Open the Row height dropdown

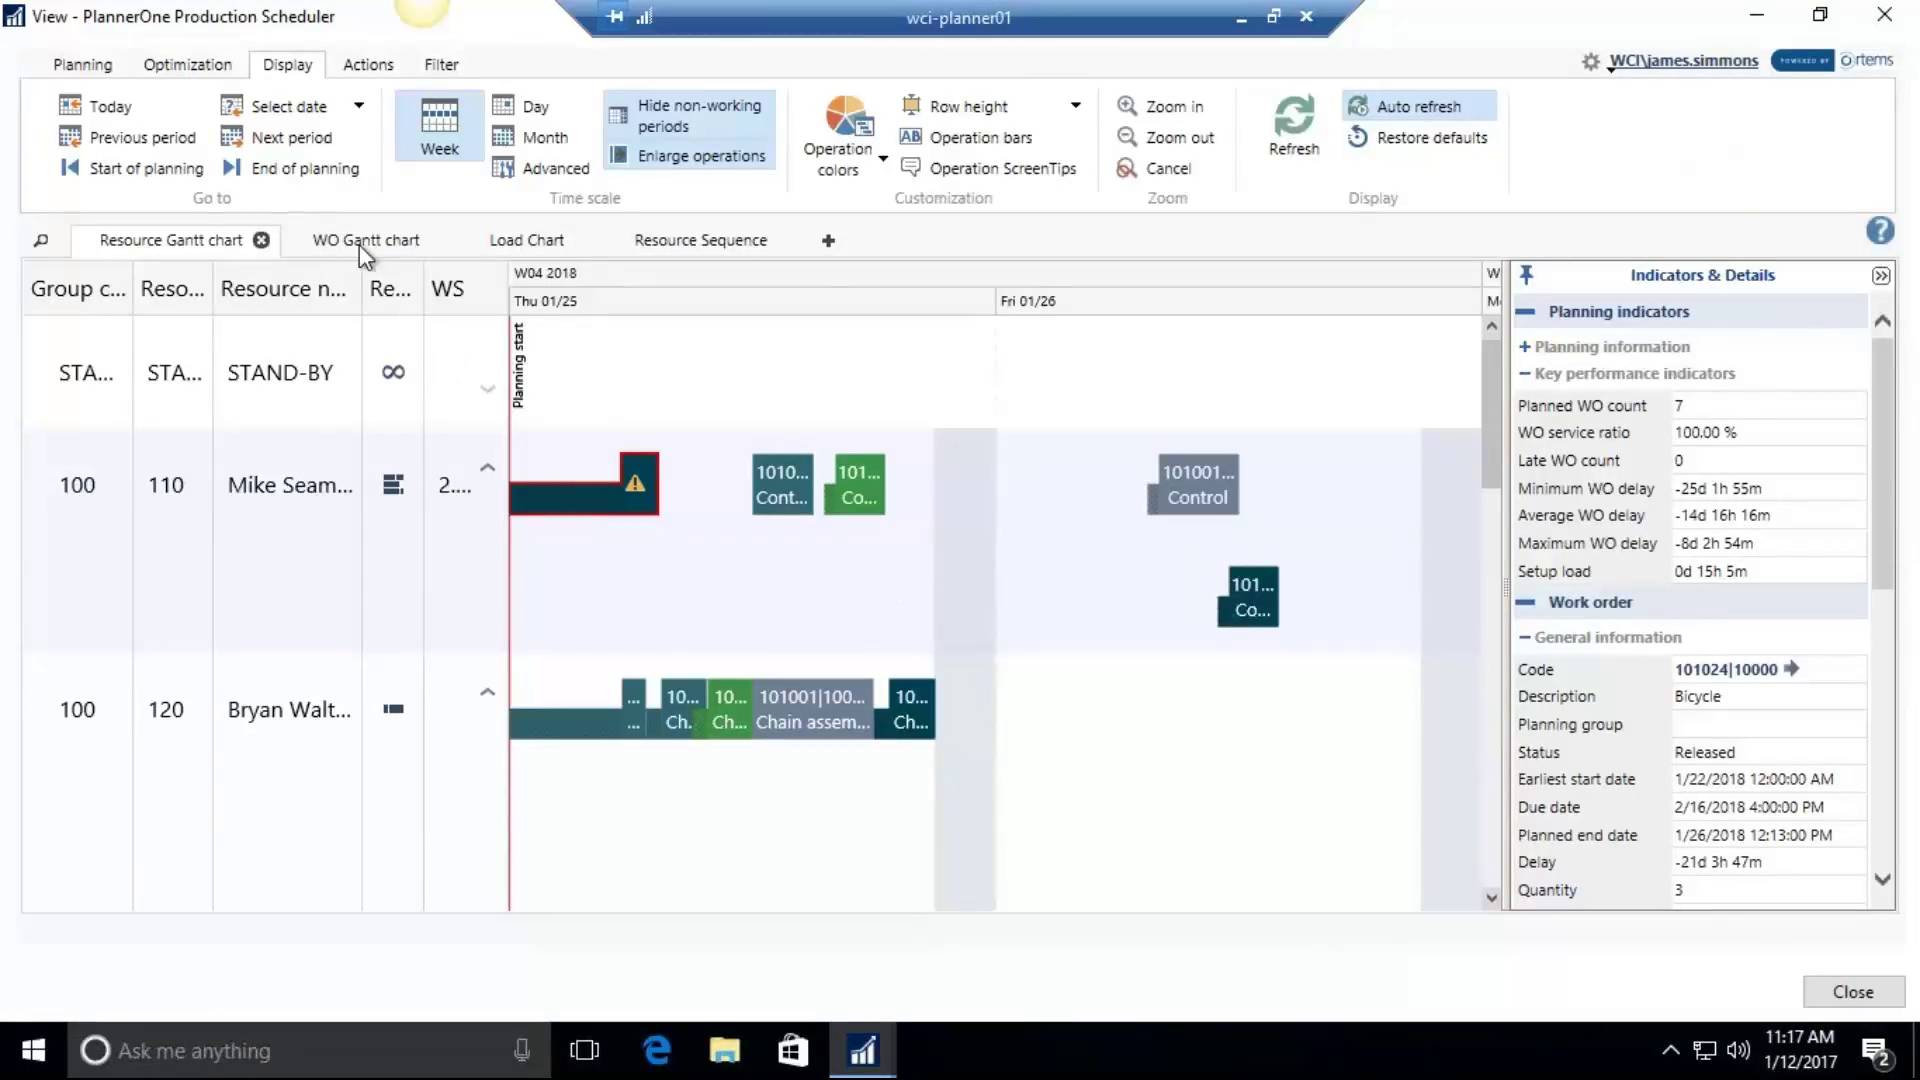click(x=1077, y=104)
